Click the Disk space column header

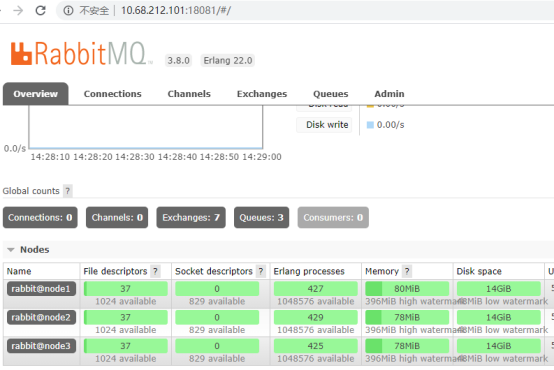point(479,271)
